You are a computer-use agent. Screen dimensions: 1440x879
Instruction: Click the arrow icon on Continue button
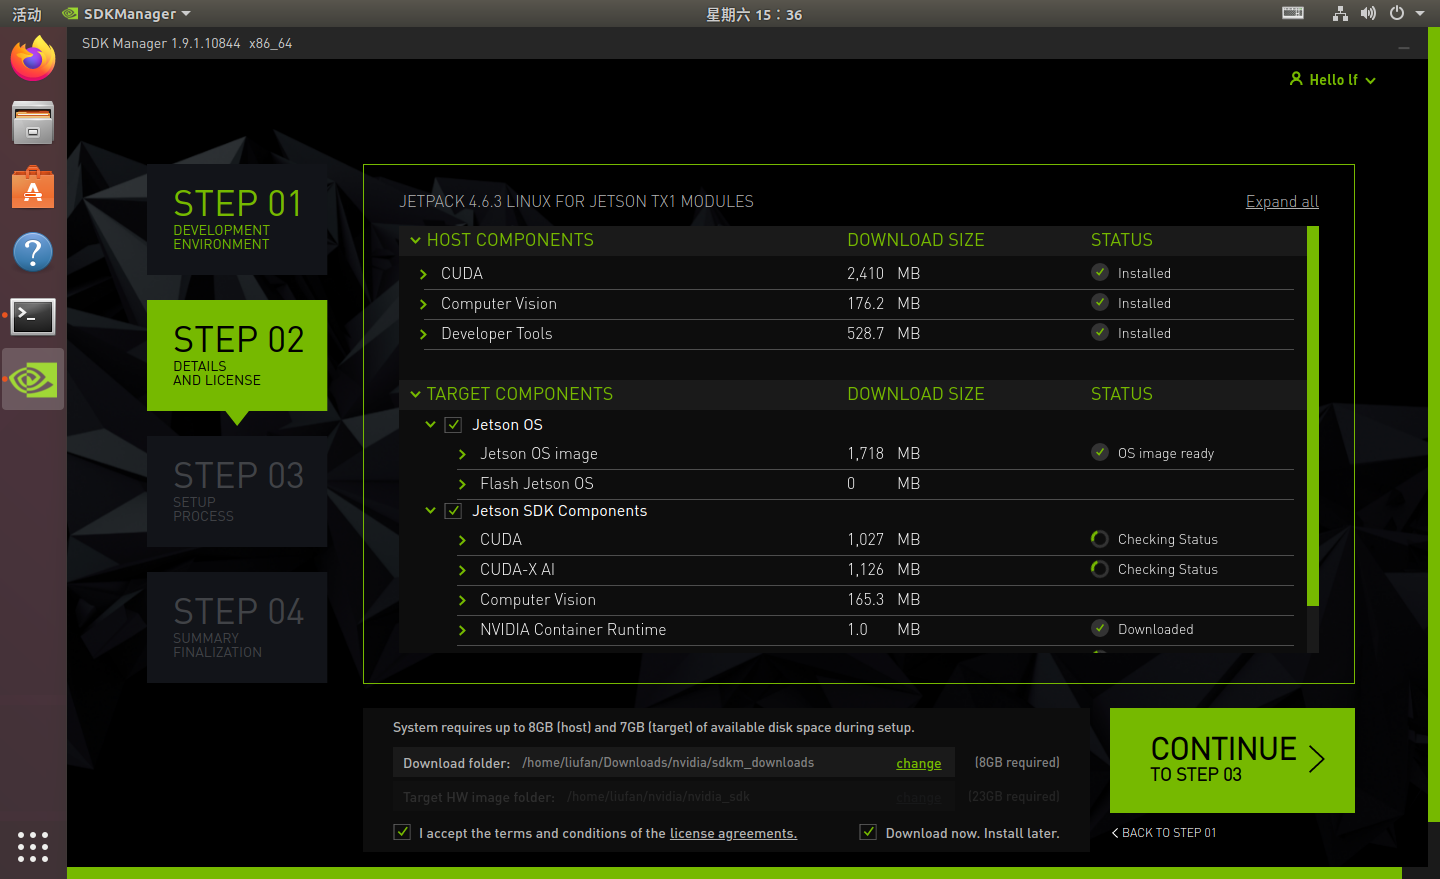1317,759
